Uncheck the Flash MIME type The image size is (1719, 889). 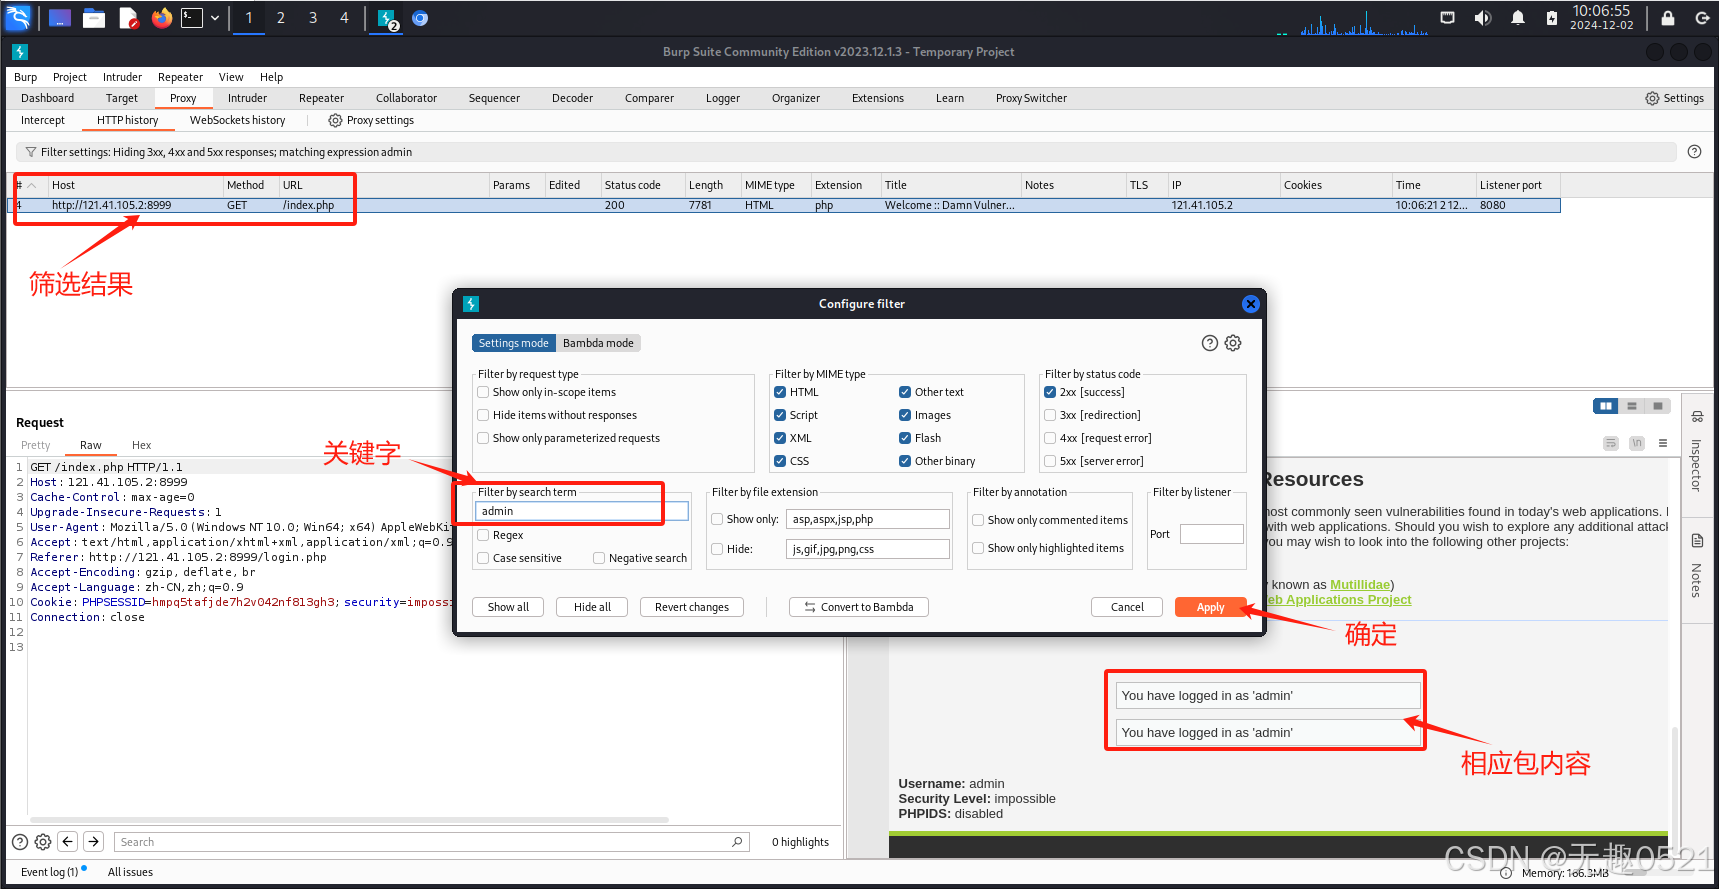(905, 438)
